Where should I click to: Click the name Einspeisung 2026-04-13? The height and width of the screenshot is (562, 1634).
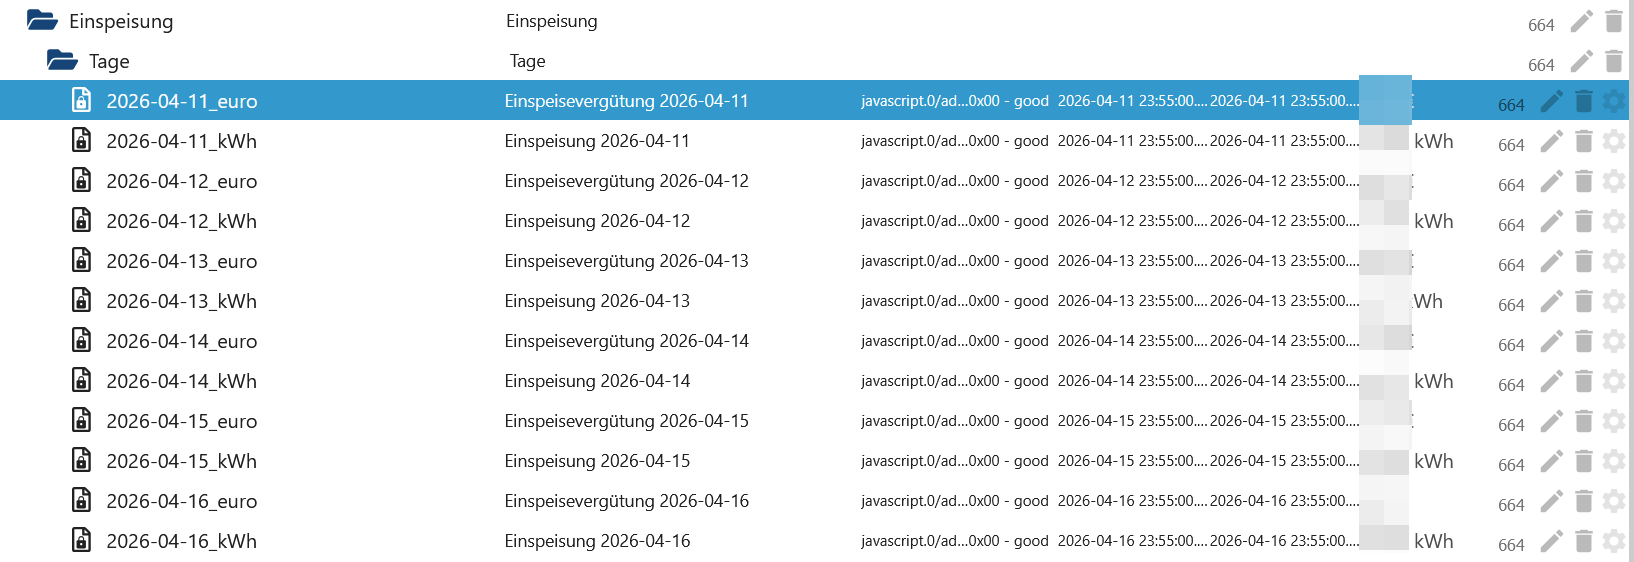(x=597, y=301)
